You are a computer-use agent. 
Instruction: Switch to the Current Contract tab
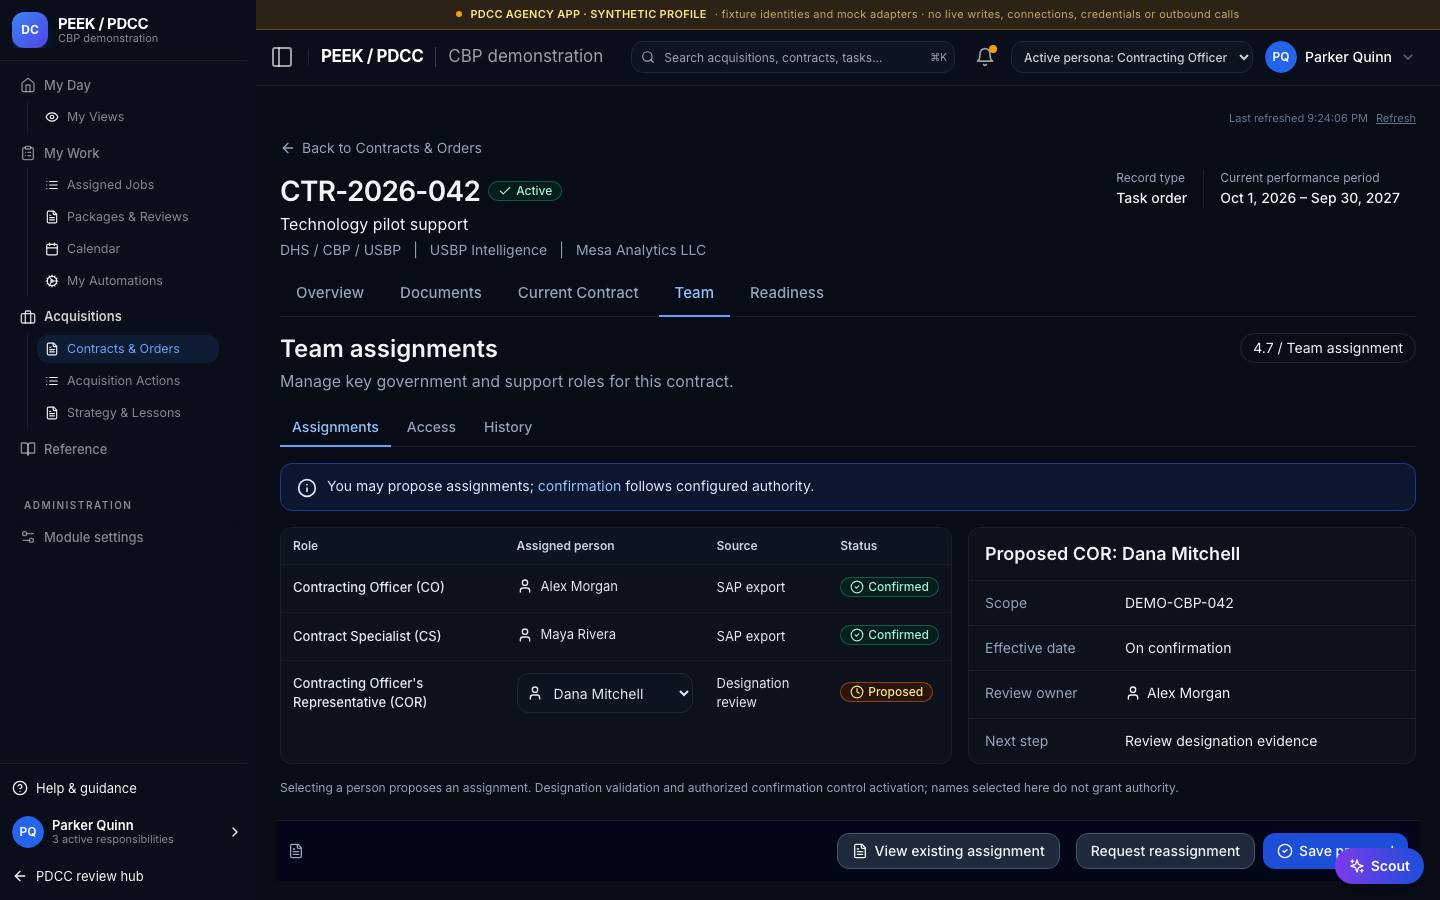pyautogui.click(x=578, y=293)
